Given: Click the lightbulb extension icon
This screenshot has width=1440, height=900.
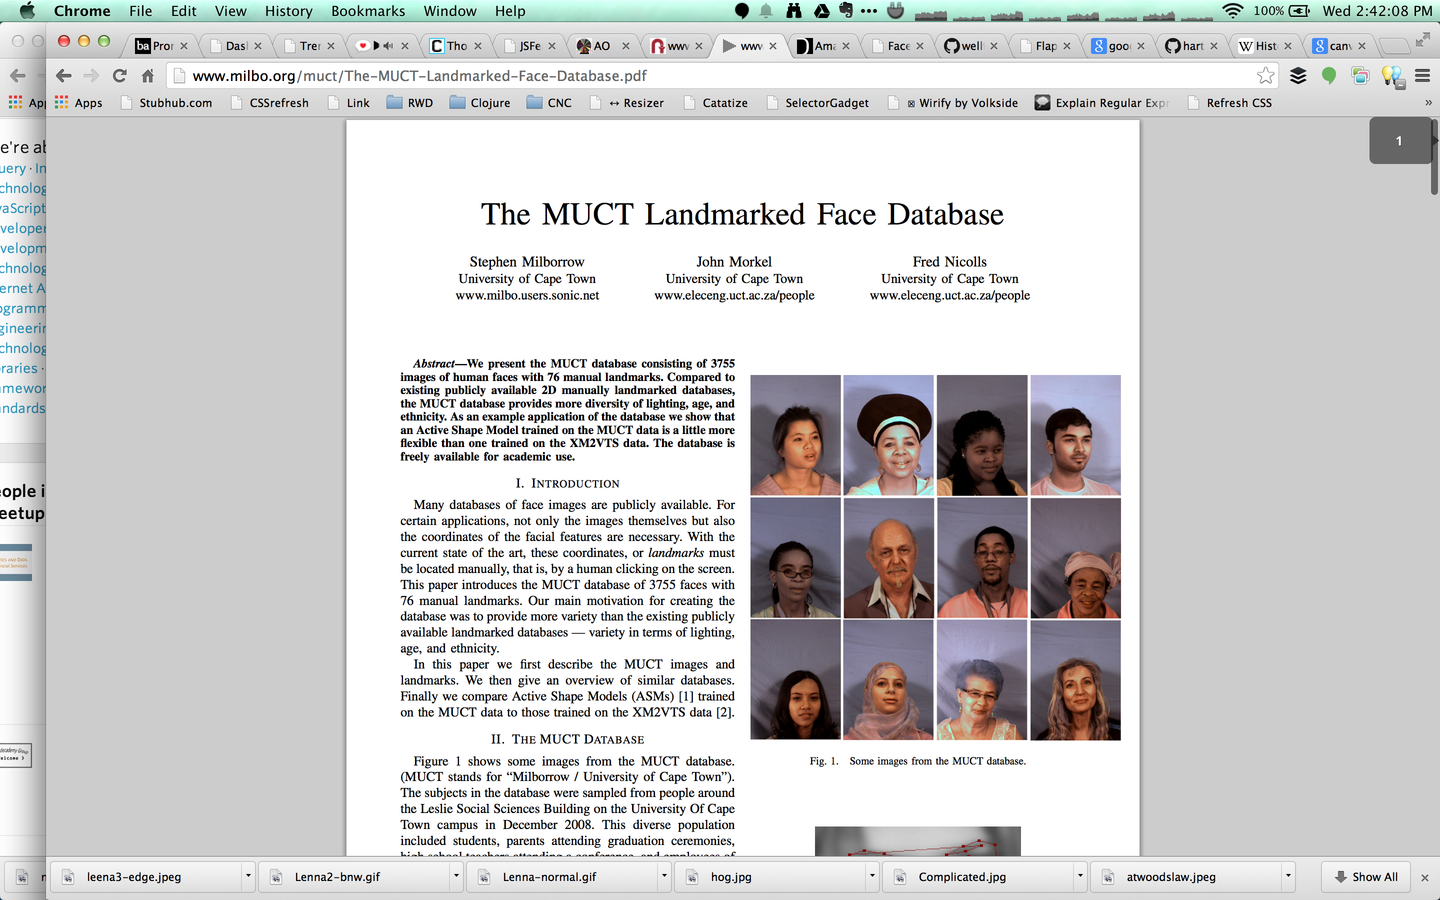Looking at the screenshot, I should click(1391, 76).
